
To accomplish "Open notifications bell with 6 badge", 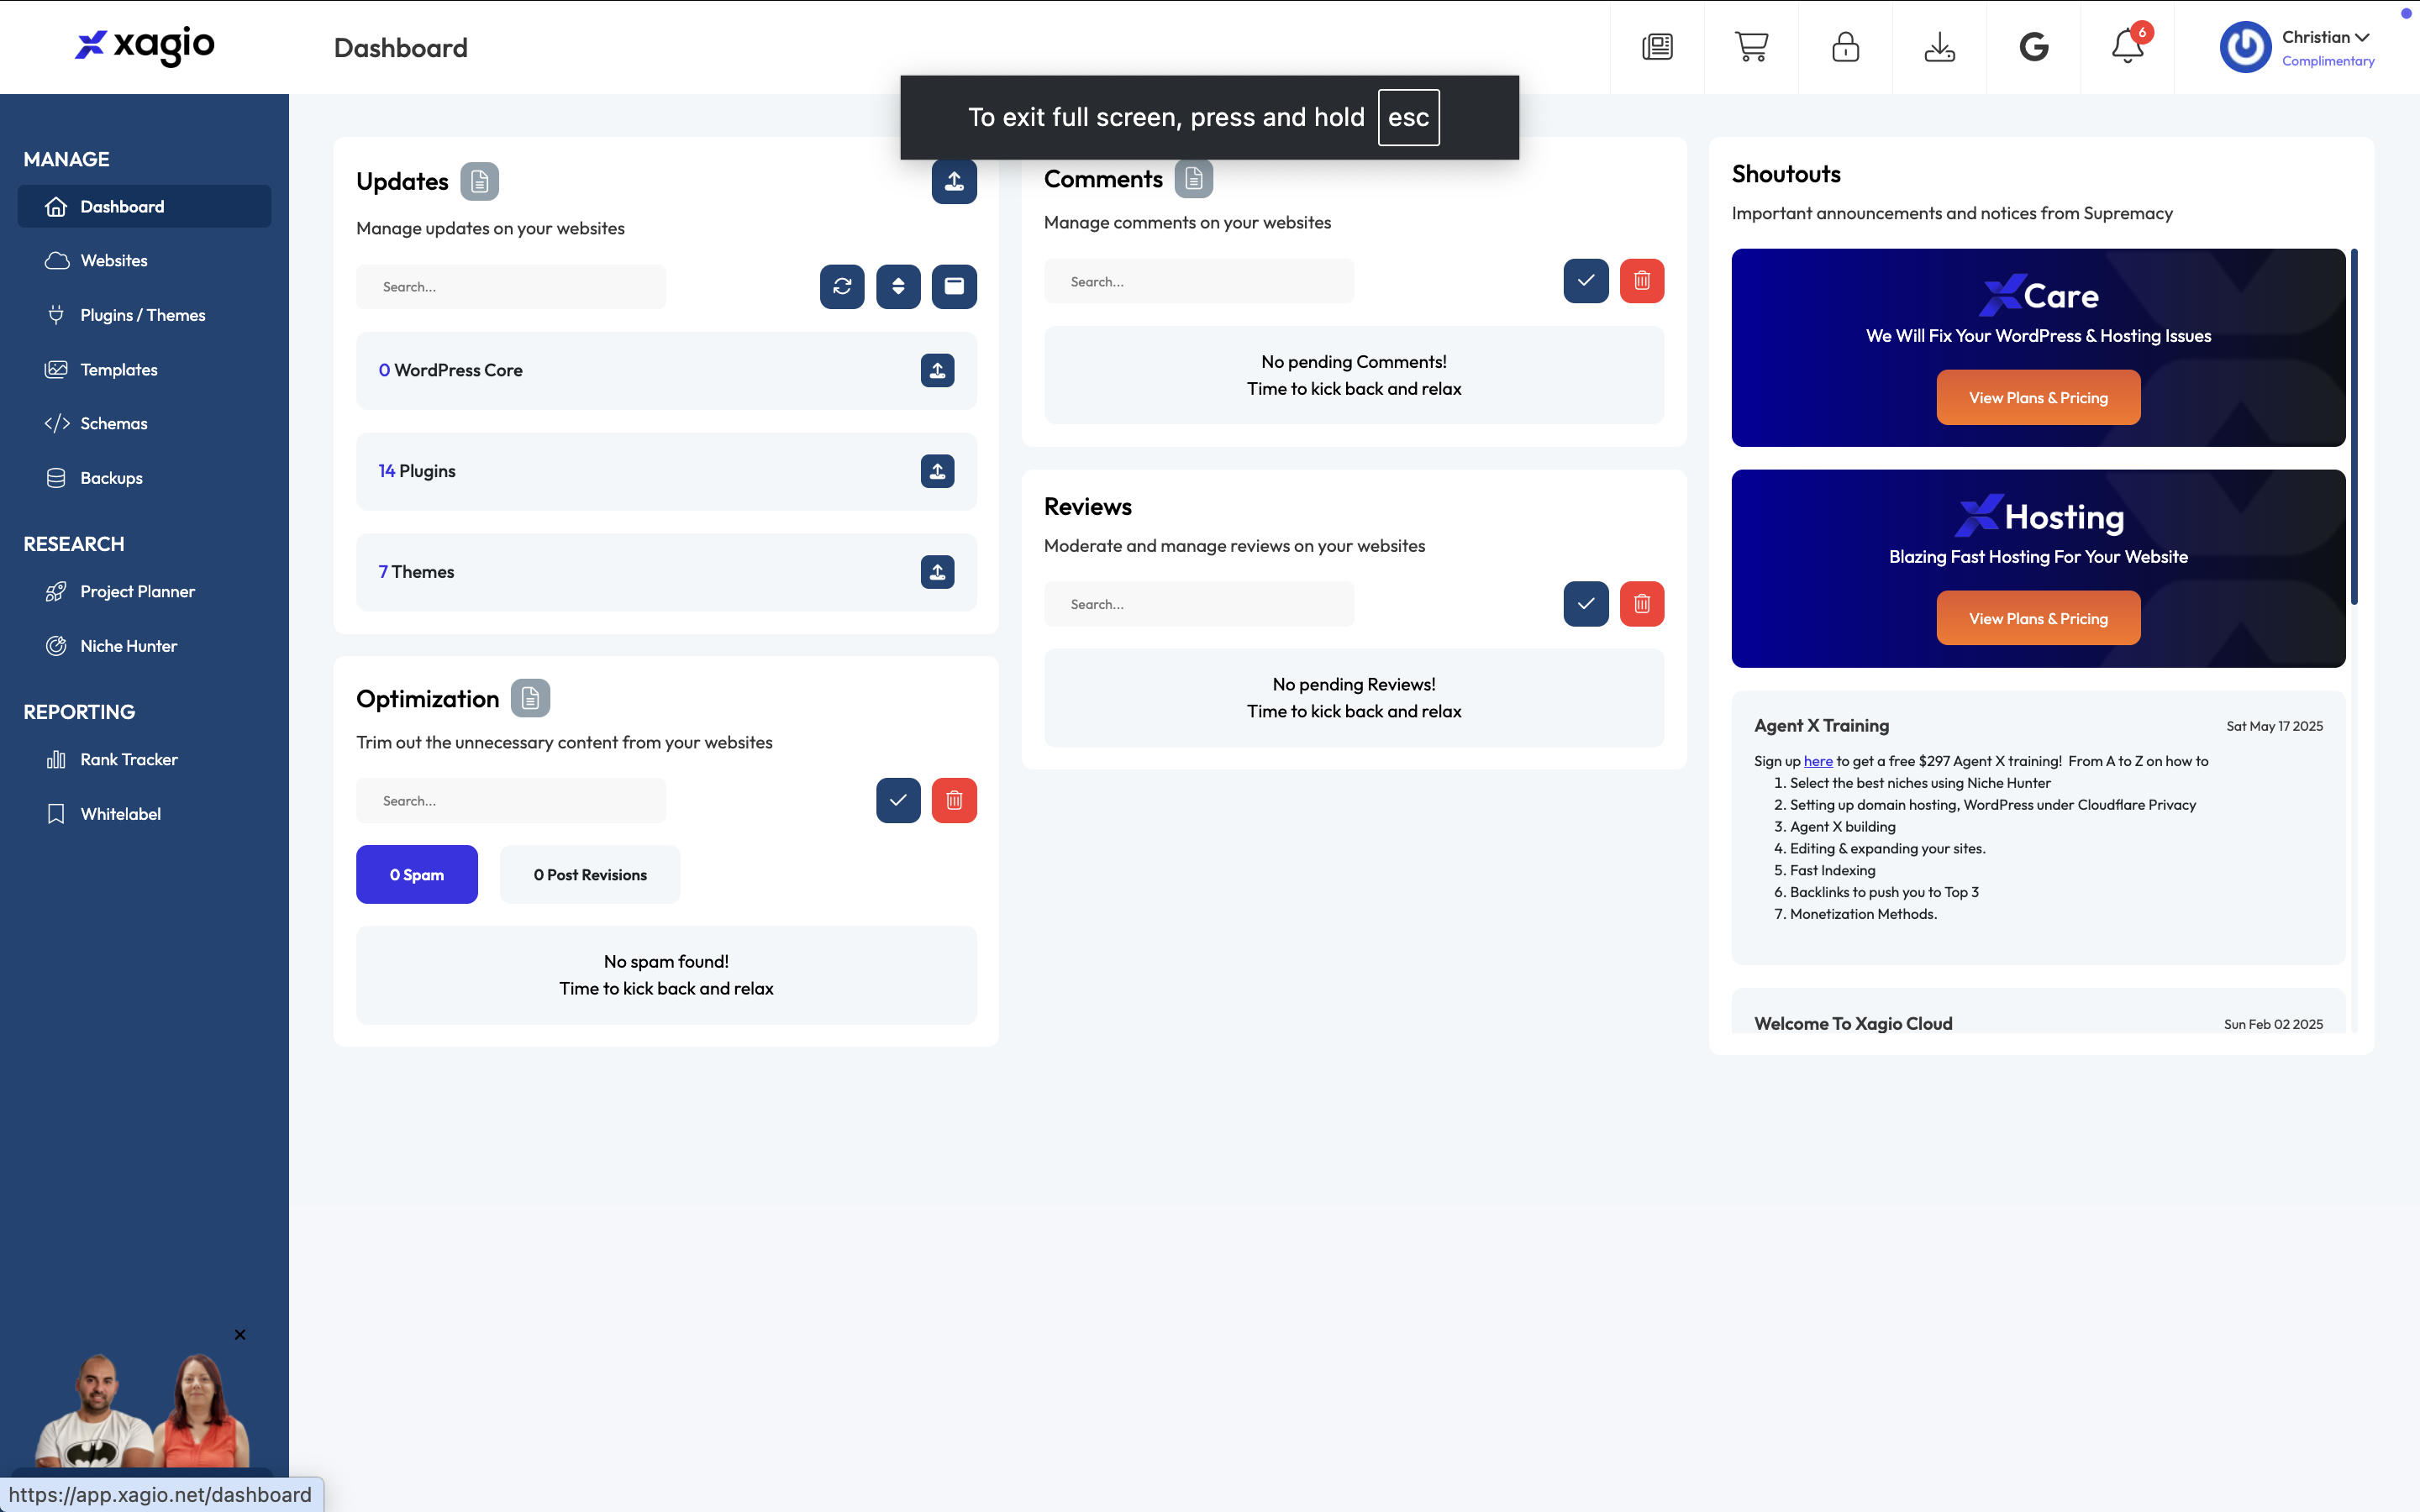I will (2128, 46).
